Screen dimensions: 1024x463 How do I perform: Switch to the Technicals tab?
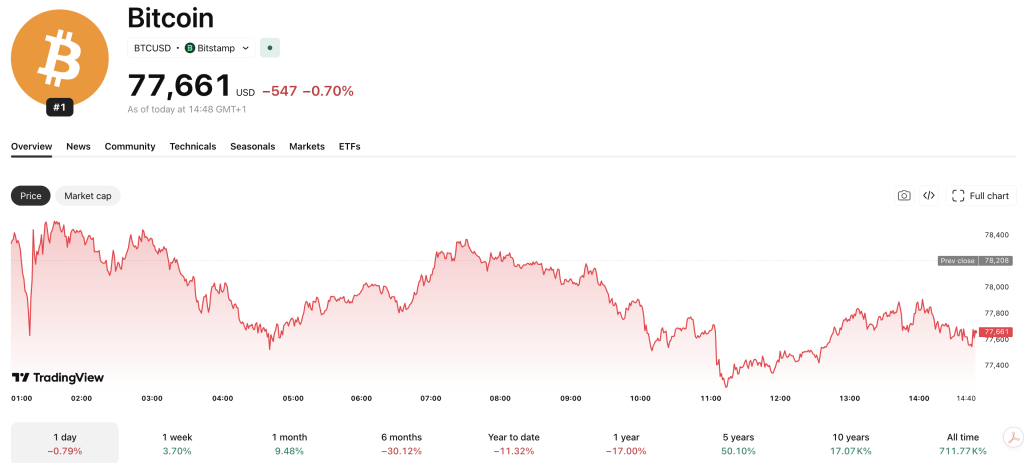pyautogui.click(x=193, y=146)
